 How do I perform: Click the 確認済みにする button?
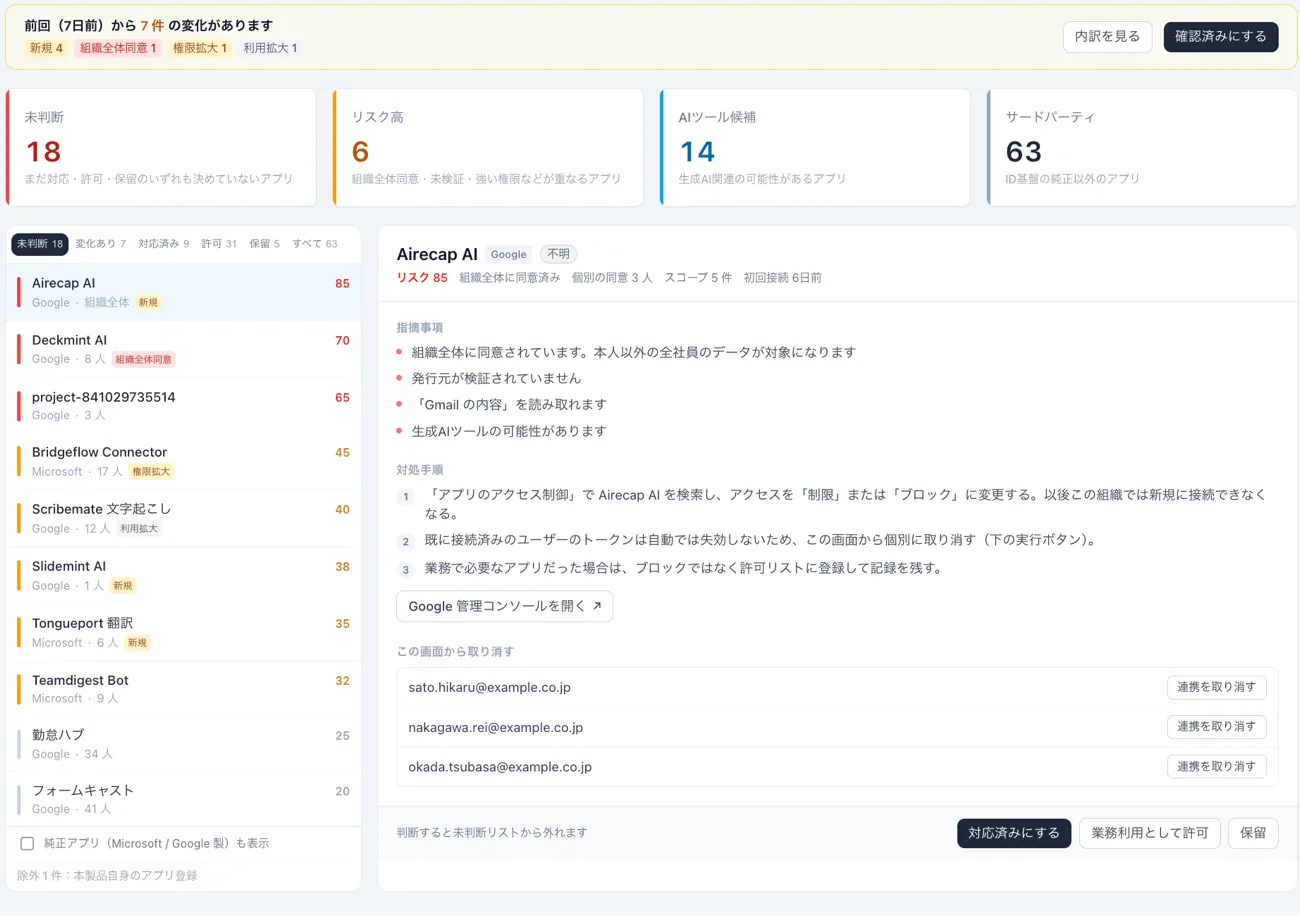click(x=1221, y=37)
